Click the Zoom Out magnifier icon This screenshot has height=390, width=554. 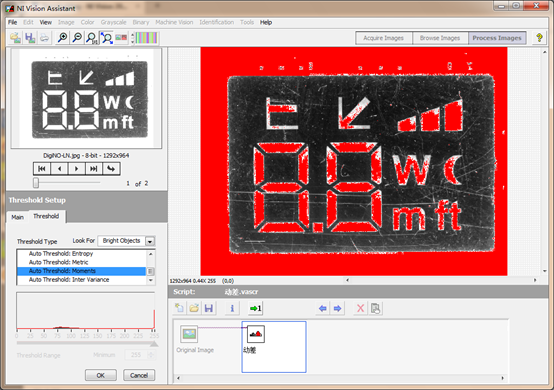(77, 37)
